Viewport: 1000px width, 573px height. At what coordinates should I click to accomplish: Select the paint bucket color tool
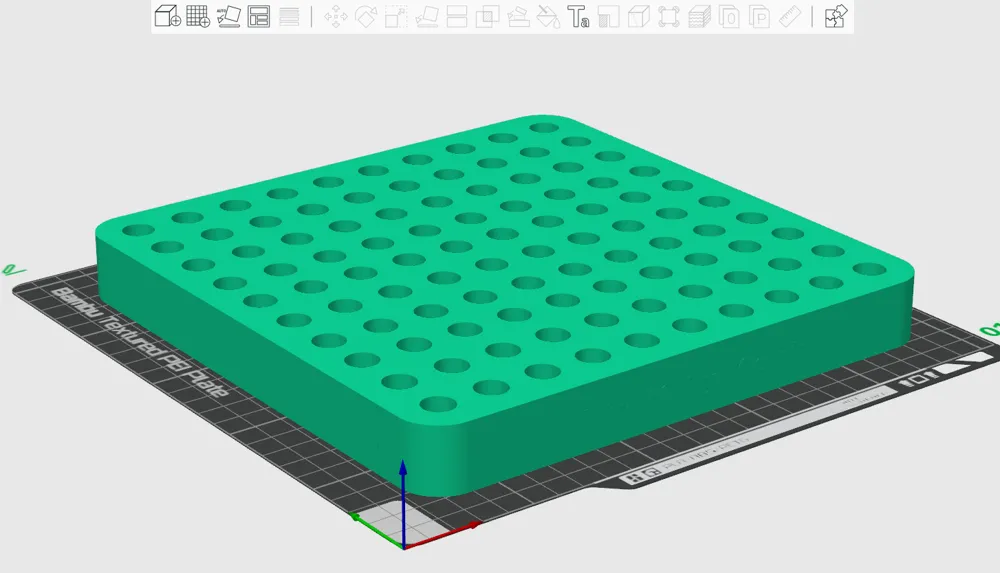pos(548,17)
